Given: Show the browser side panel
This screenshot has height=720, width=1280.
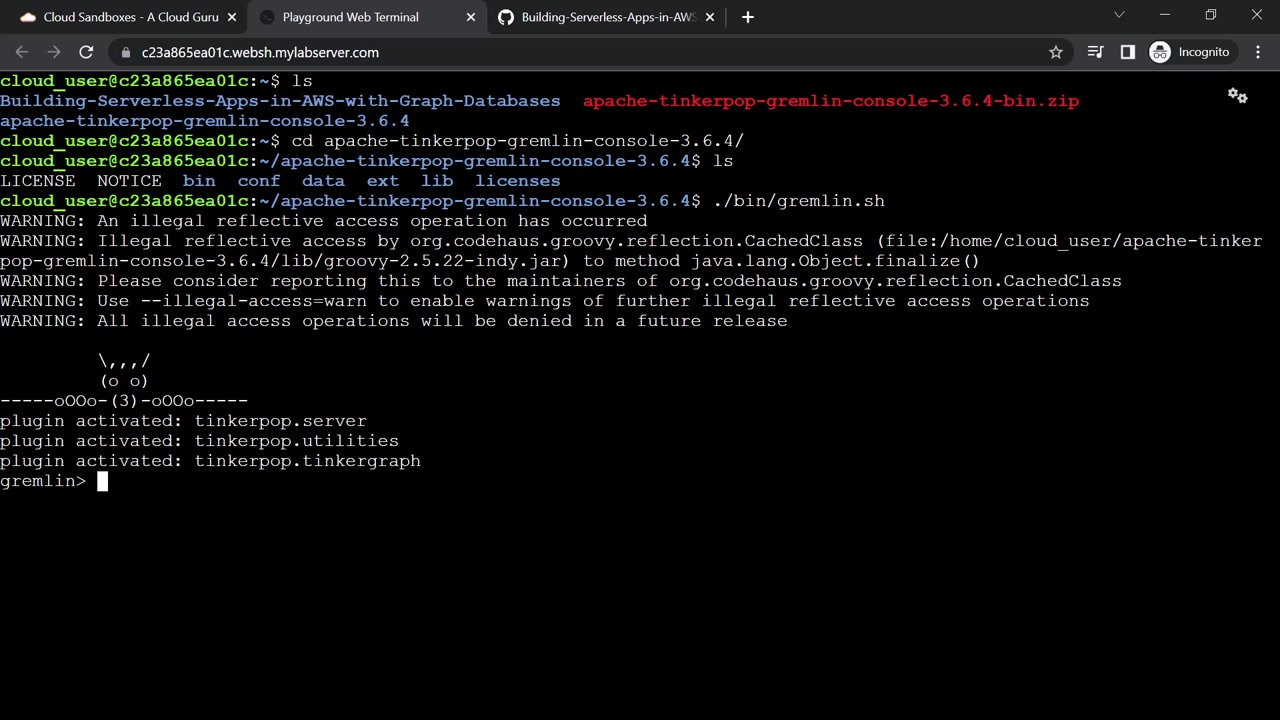Looking at the screenshot, I should point(1127,52).
